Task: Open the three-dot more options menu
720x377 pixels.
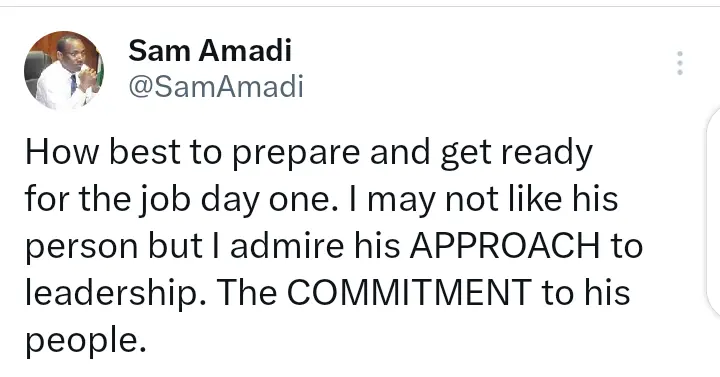Action: pyautogui.click(x=680, y=63)
